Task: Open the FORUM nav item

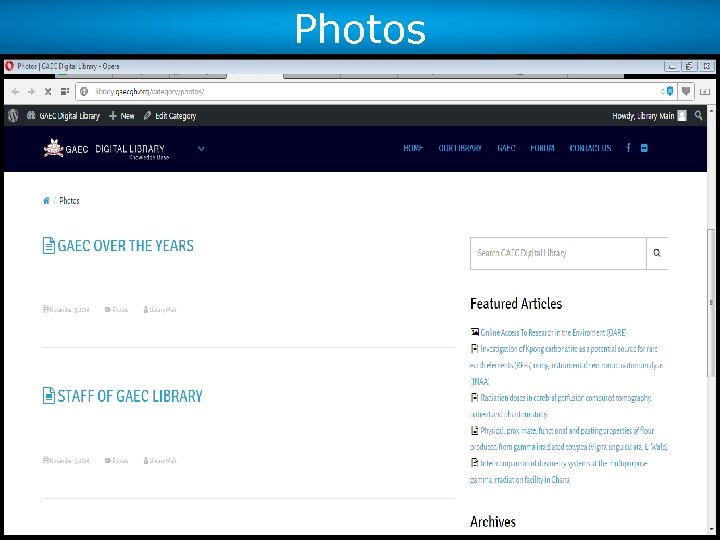Action: (542, 148)
